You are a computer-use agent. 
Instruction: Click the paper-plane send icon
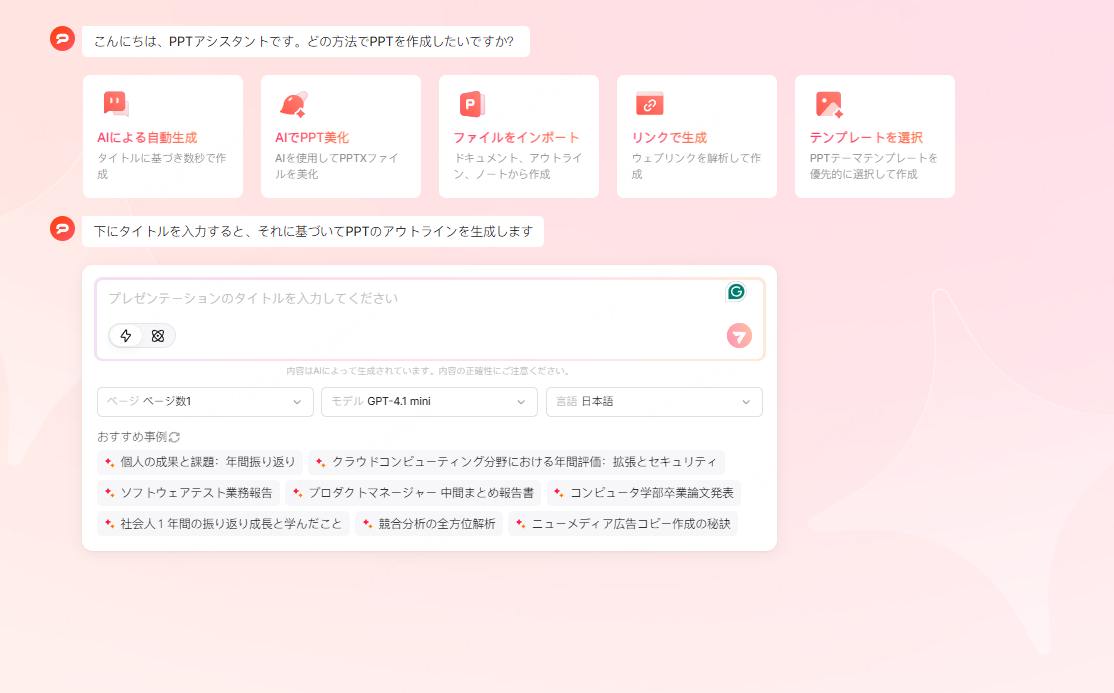click(x=739, y=336)
